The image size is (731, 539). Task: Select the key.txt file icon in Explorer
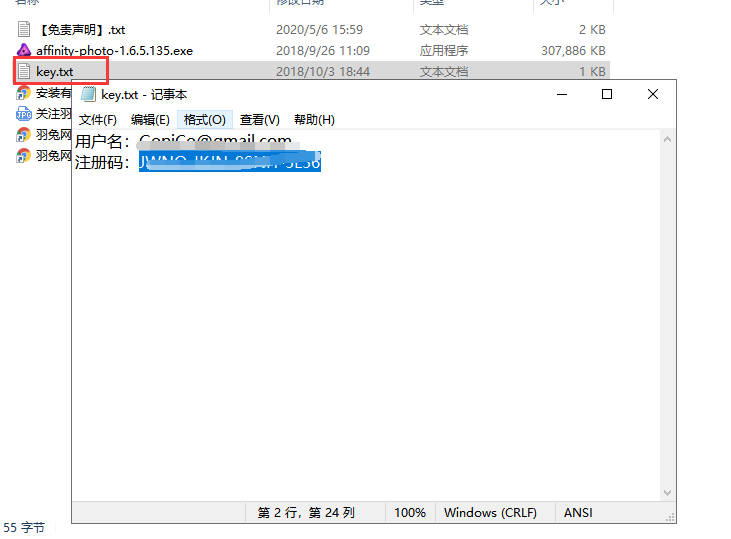coord(24,71)
